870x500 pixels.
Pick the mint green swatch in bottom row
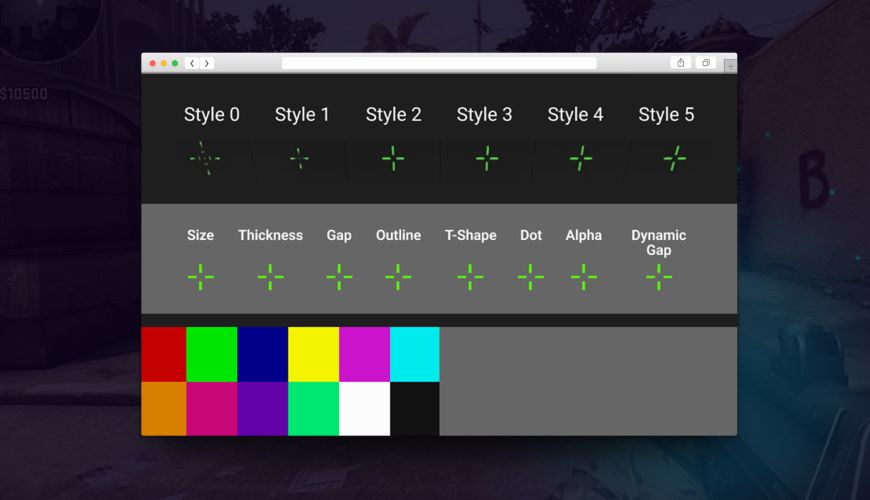[313, 408]
